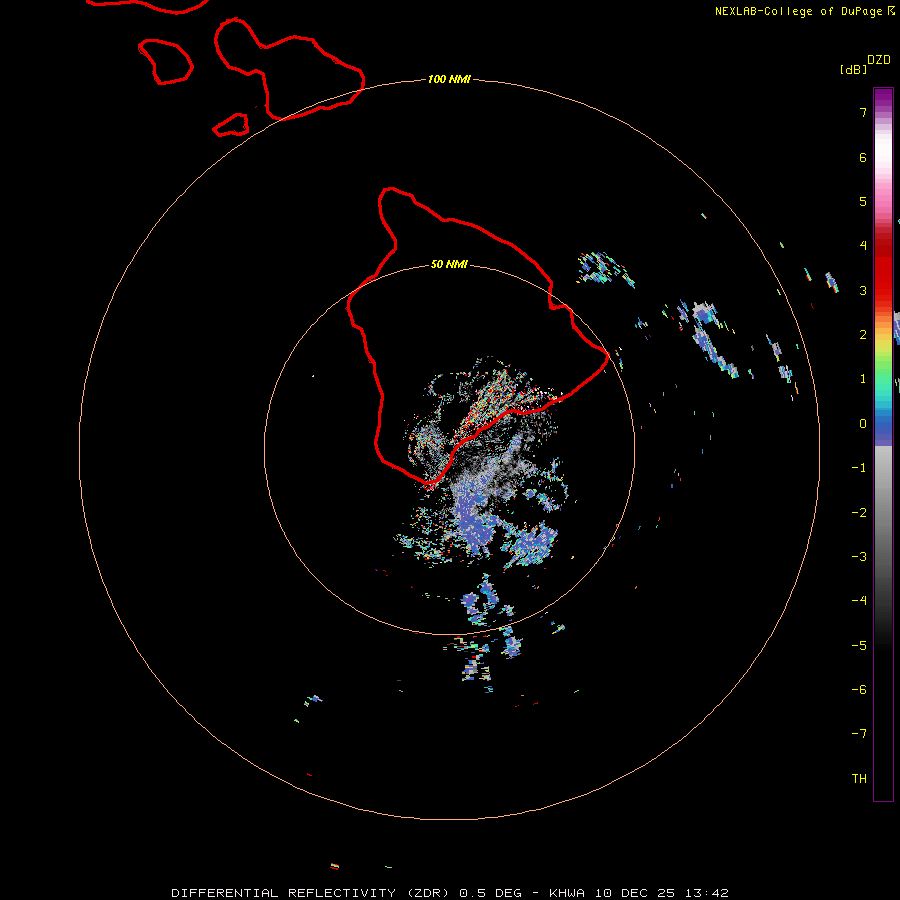
Task: Click the 7 value on color scale
Action: [x=863, y=112]
